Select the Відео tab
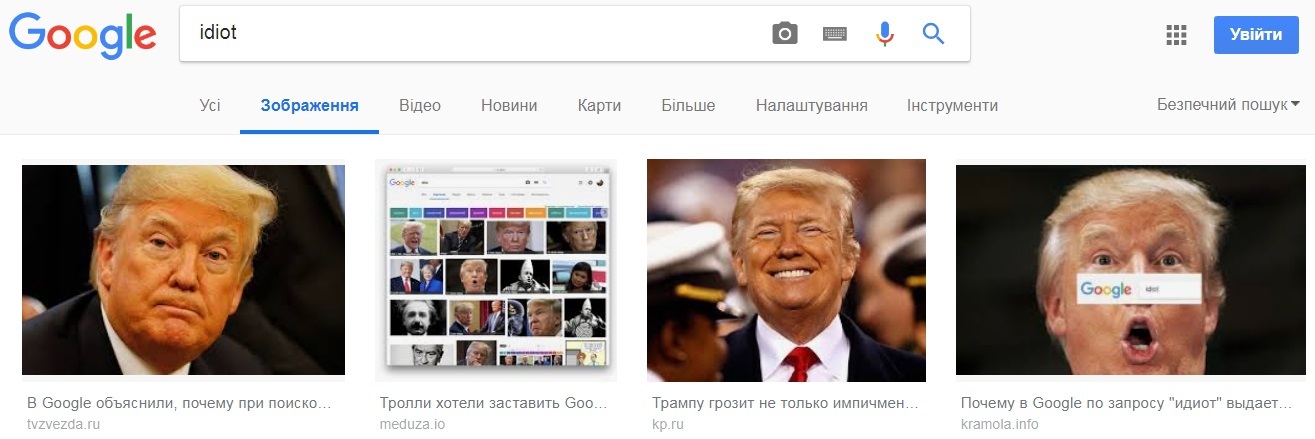 [420, 105]
